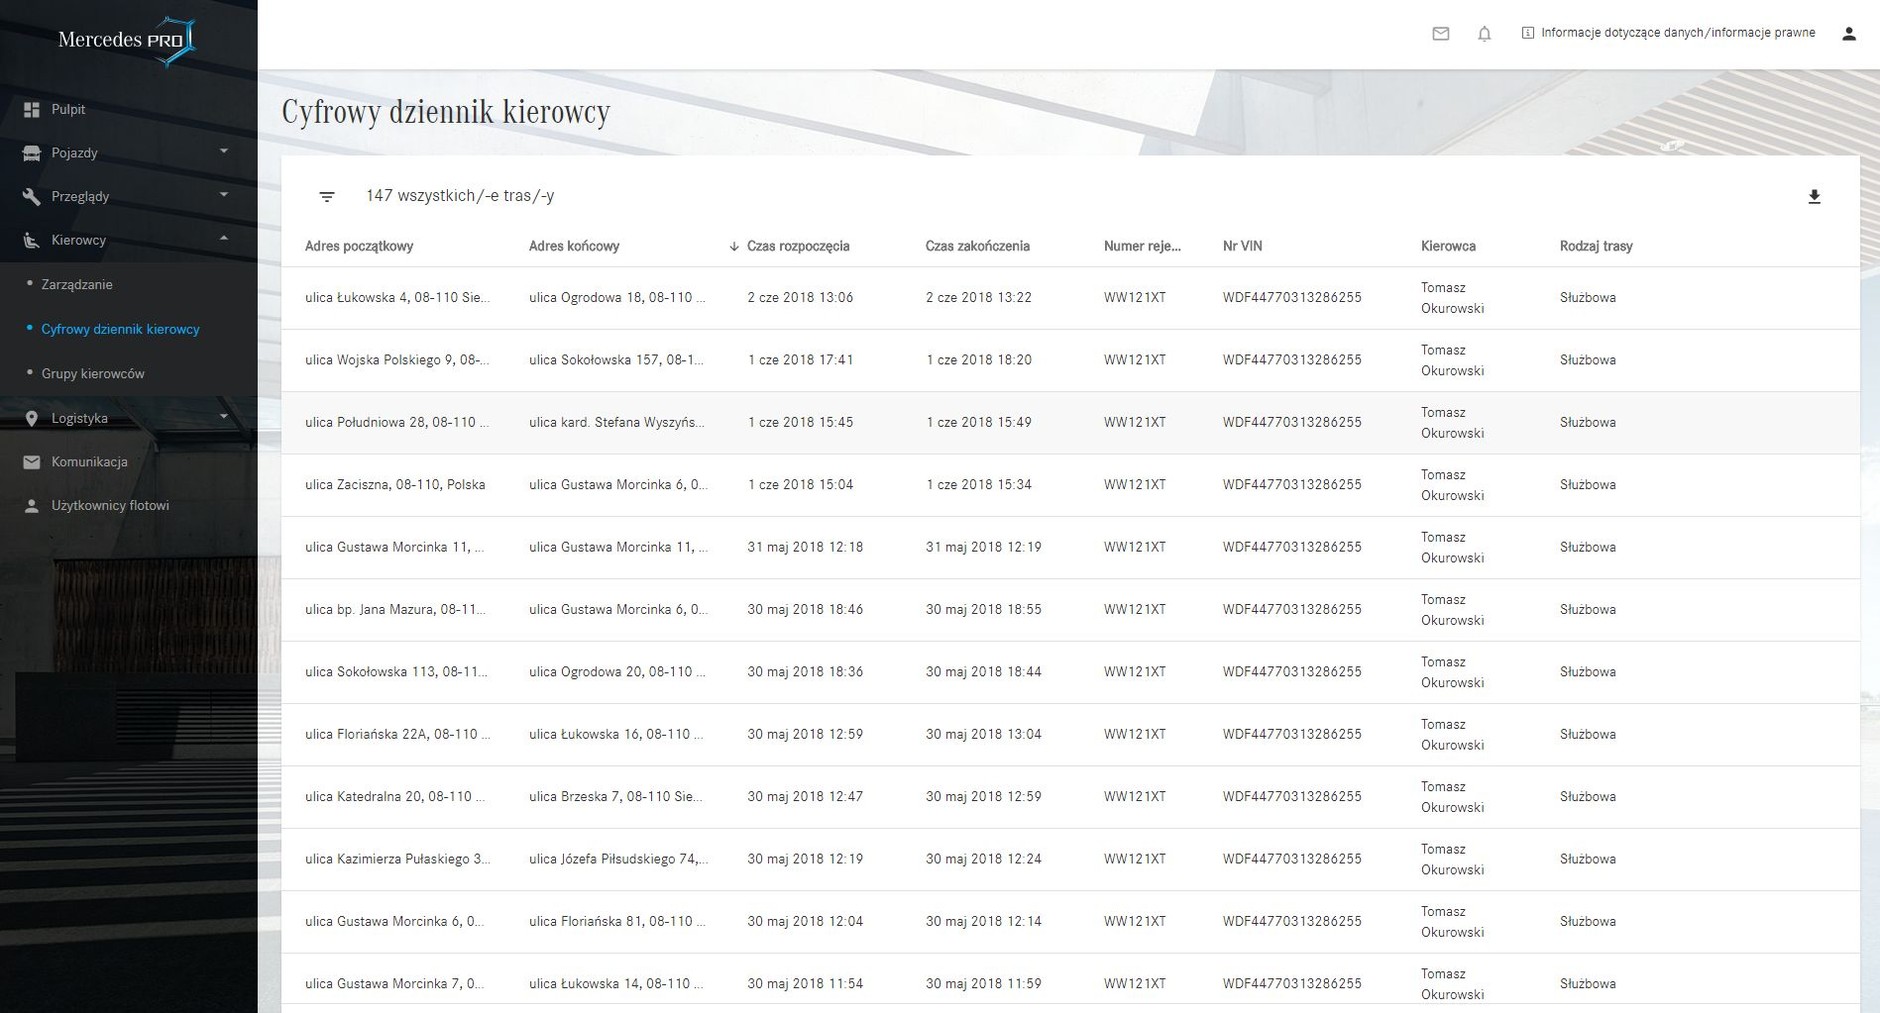Open Pulpit dashboard icon in sidebar
1880x1013 pixels.
coord(32,110)
